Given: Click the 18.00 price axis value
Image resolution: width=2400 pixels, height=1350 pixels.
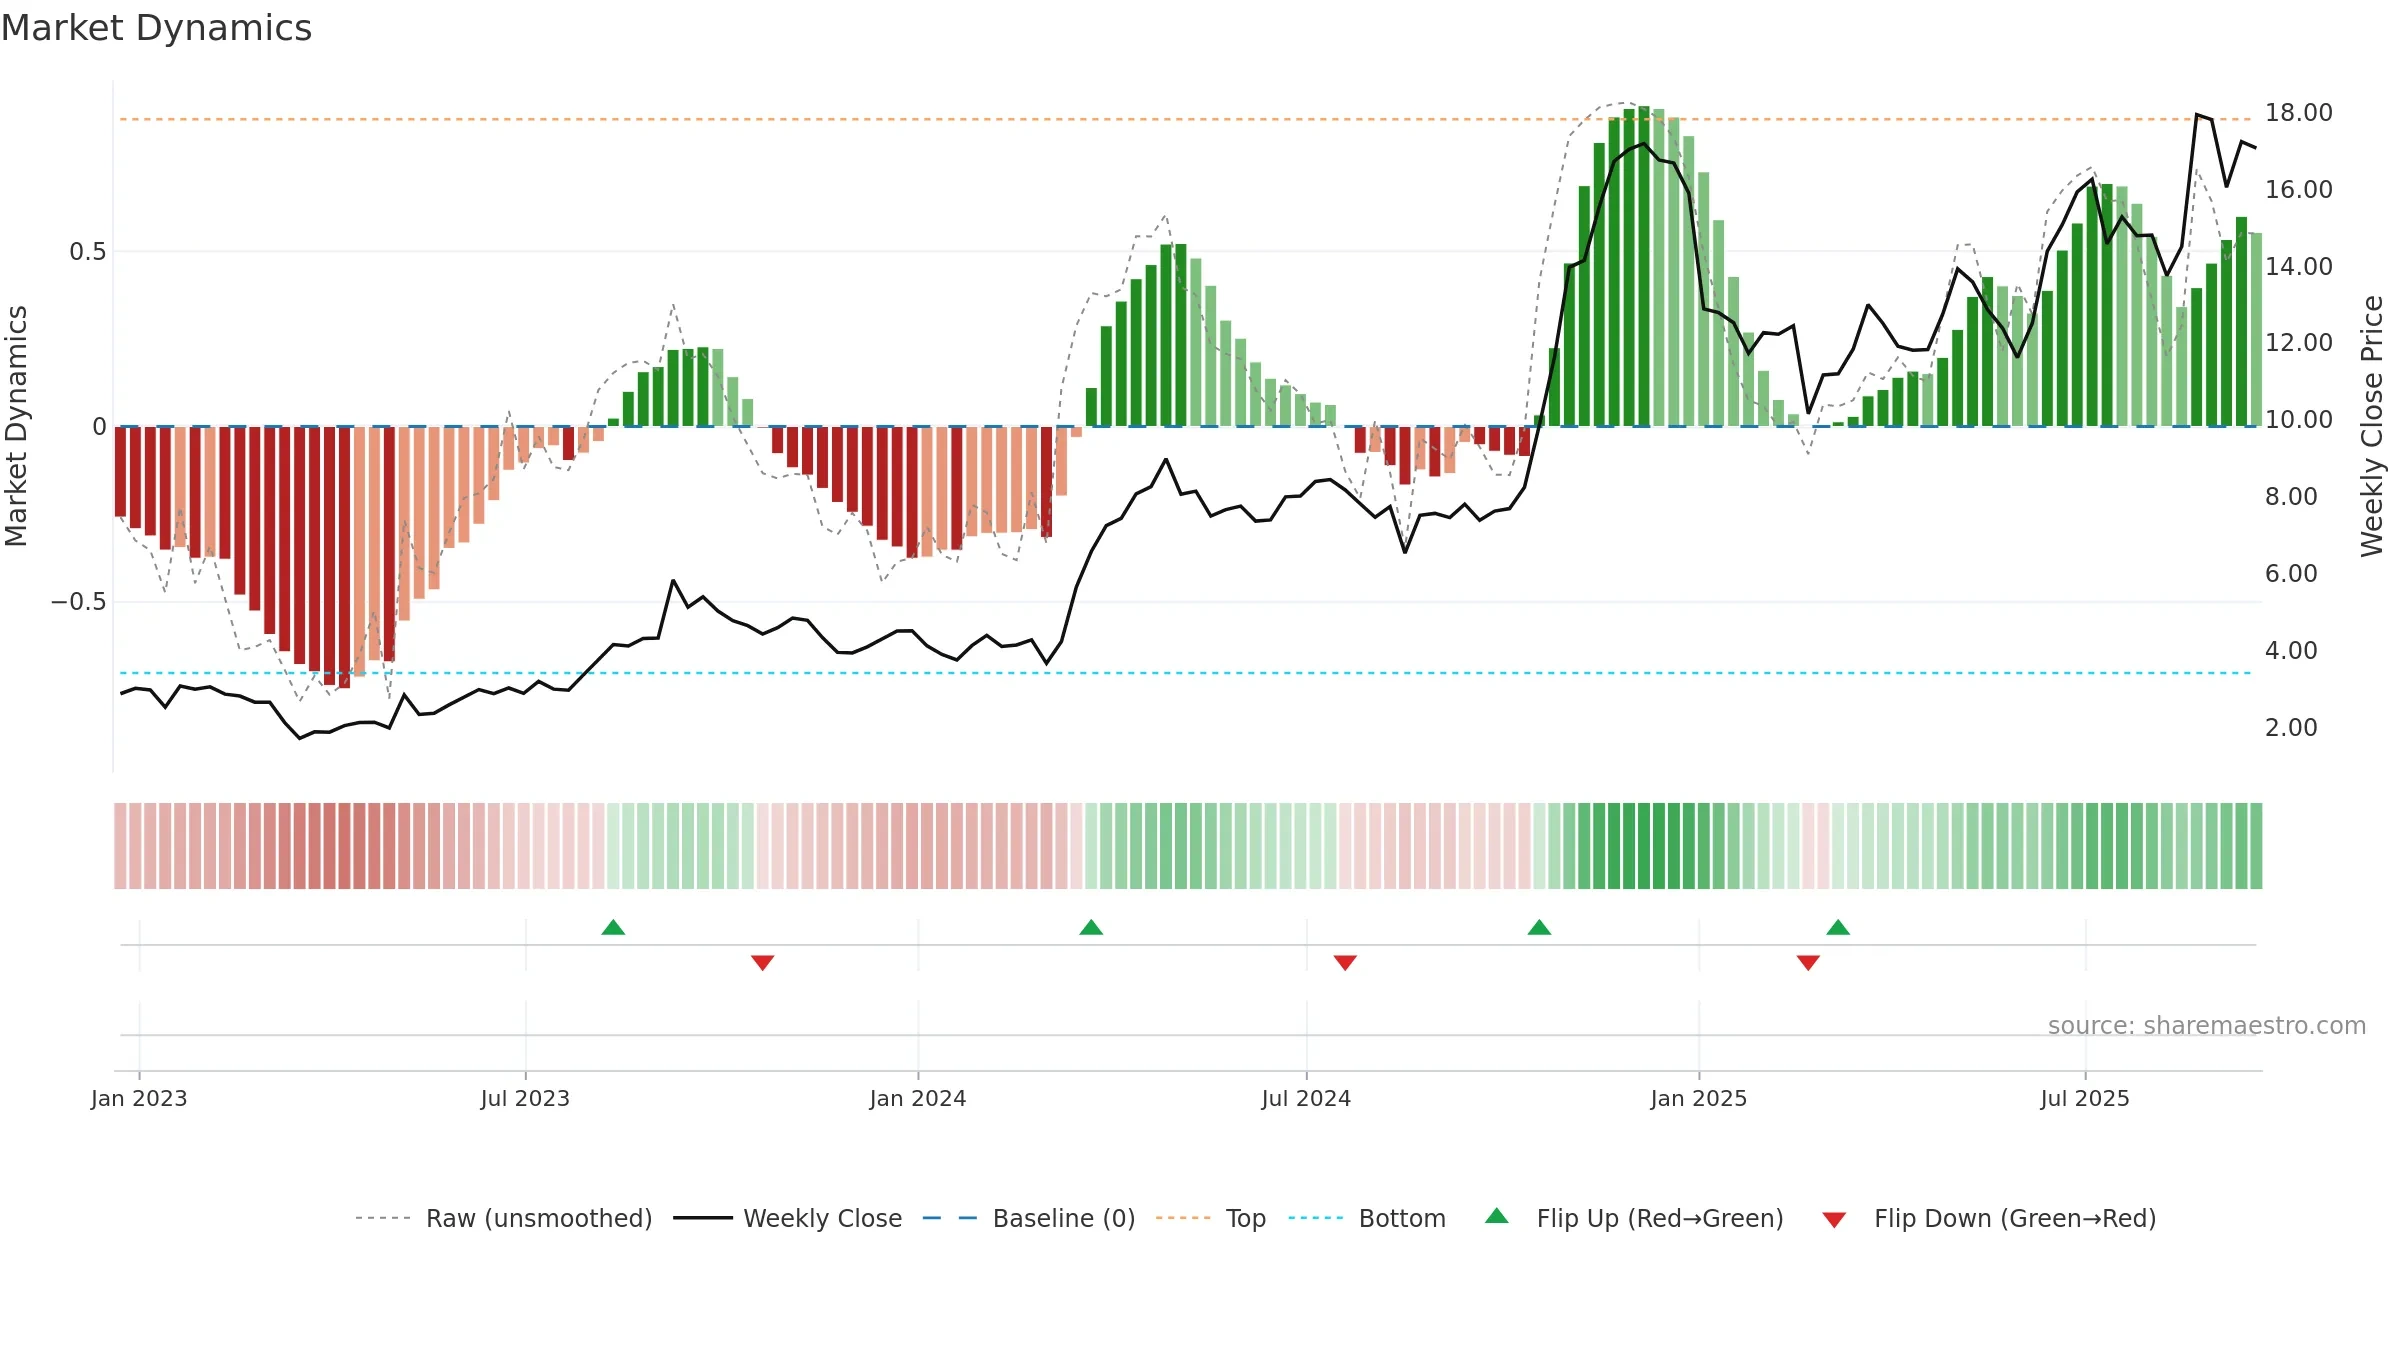Looking at the screenshot, I should coord(2299,113).
